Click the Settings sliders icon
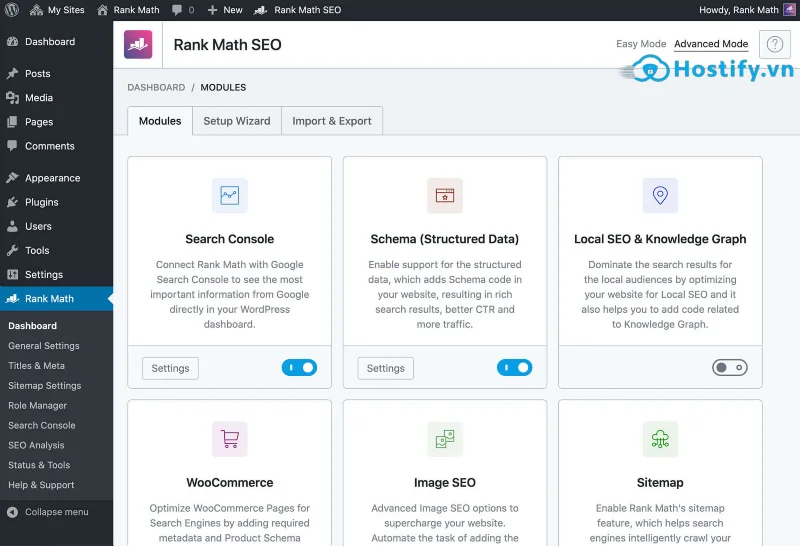The width and height of the screenshot is (800, 546). coord(12,275)
